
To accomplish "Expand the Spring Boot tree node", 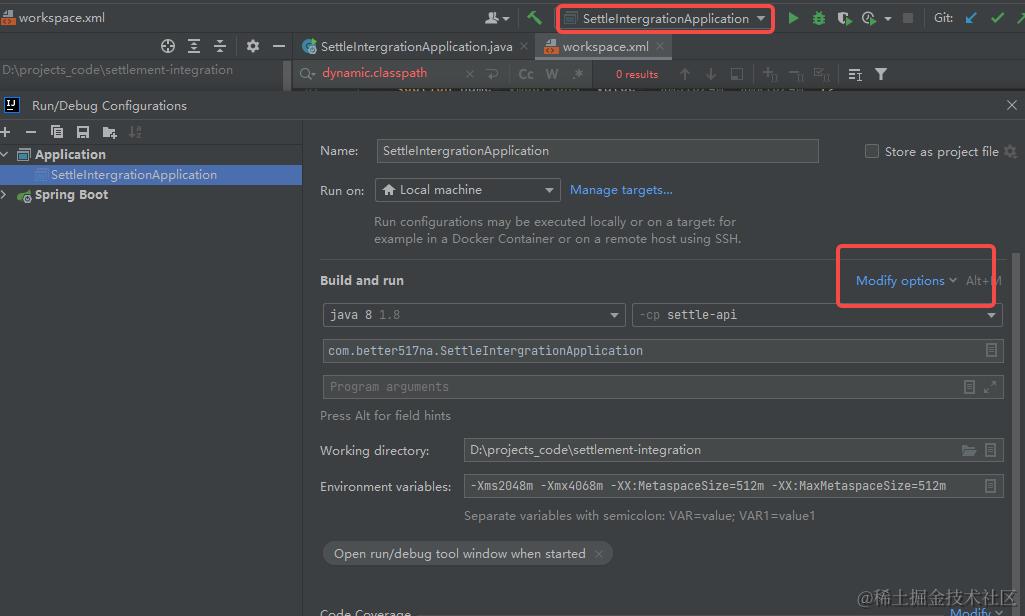I will (5, 194).
